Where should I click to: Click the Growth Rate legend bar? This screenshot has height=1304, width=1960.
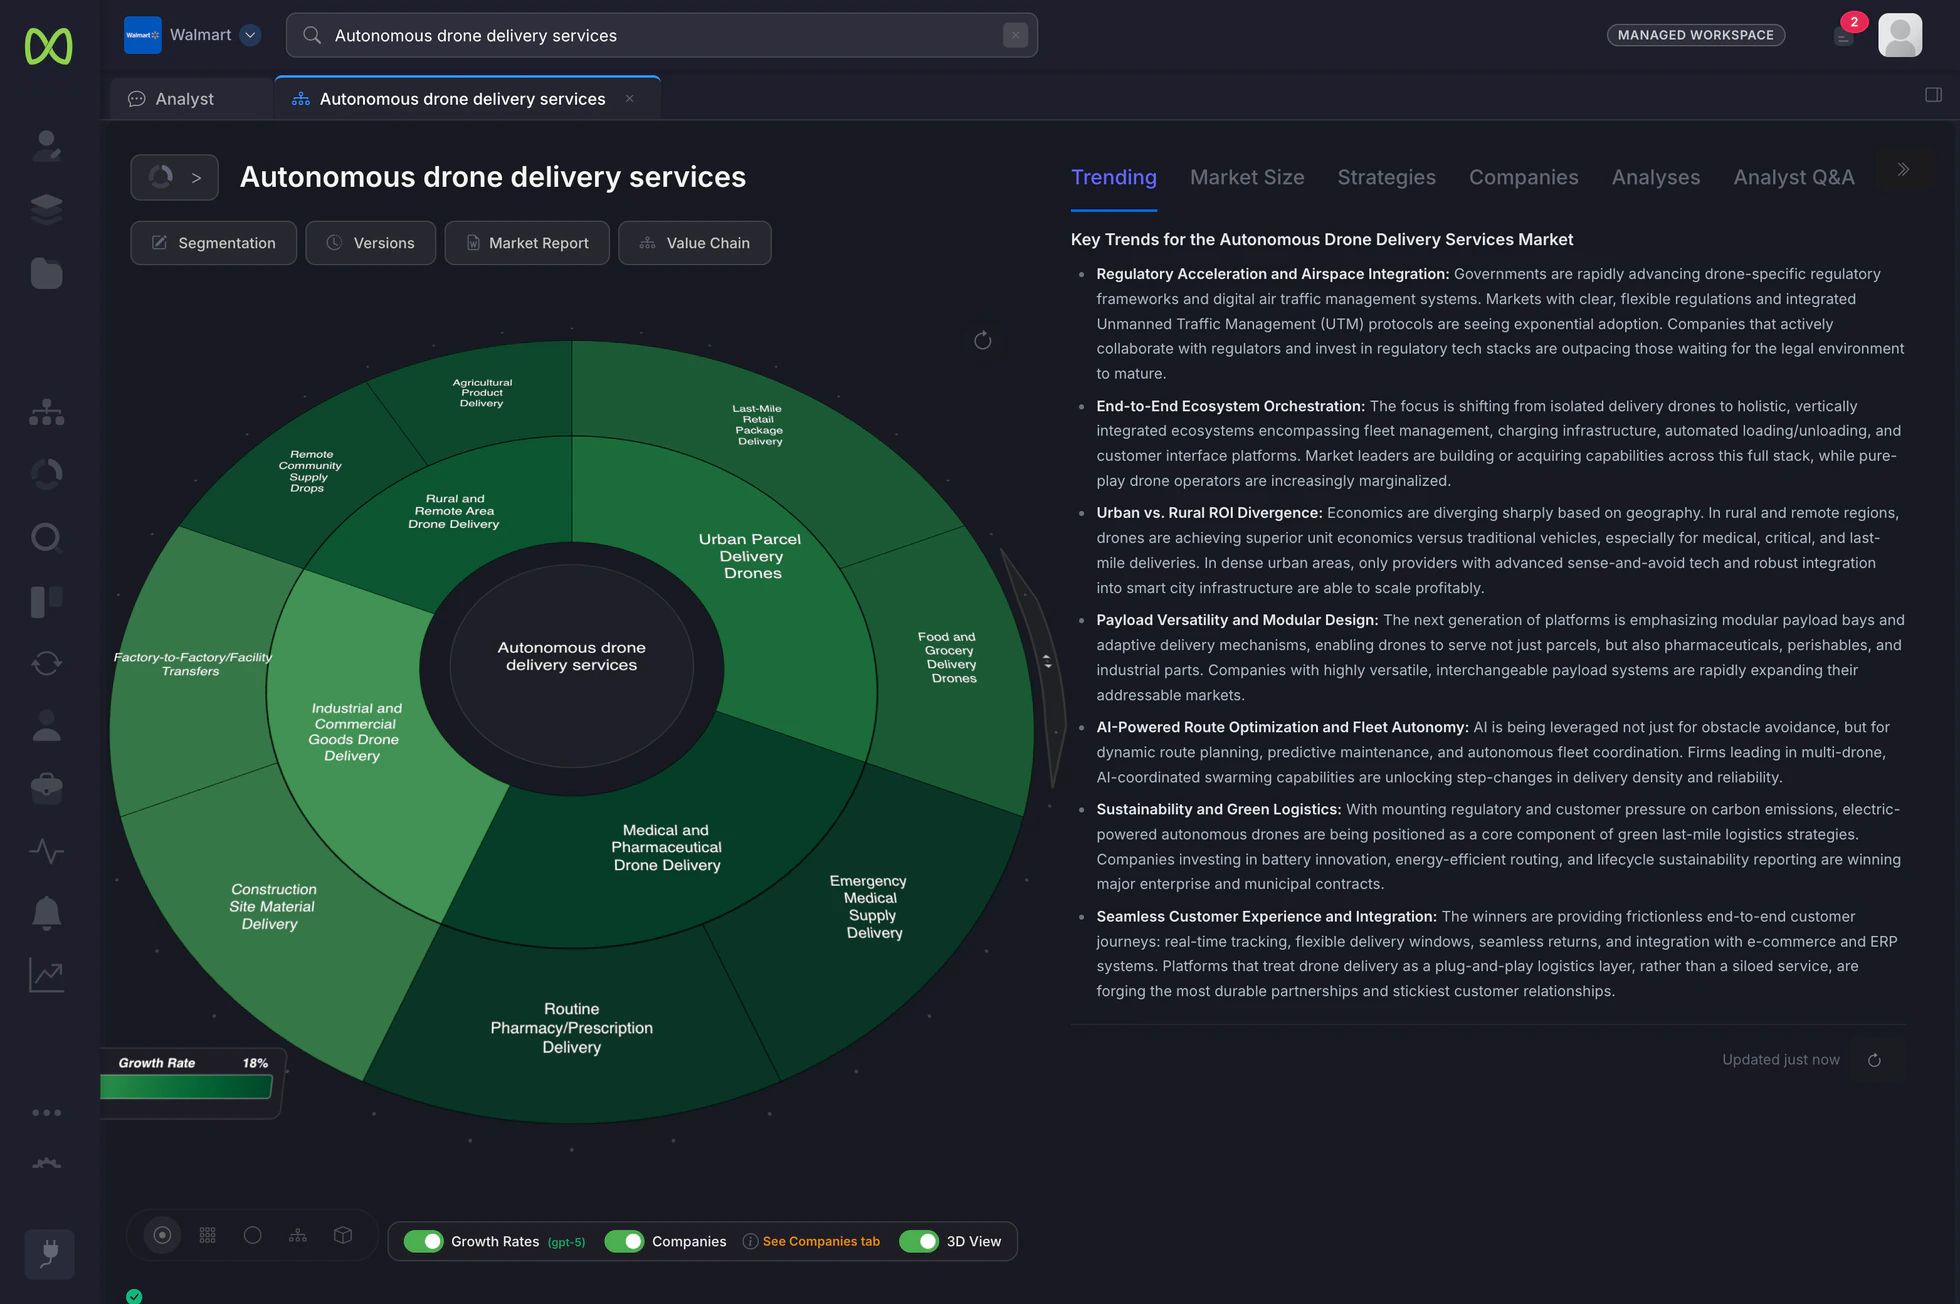point(187,1087)
